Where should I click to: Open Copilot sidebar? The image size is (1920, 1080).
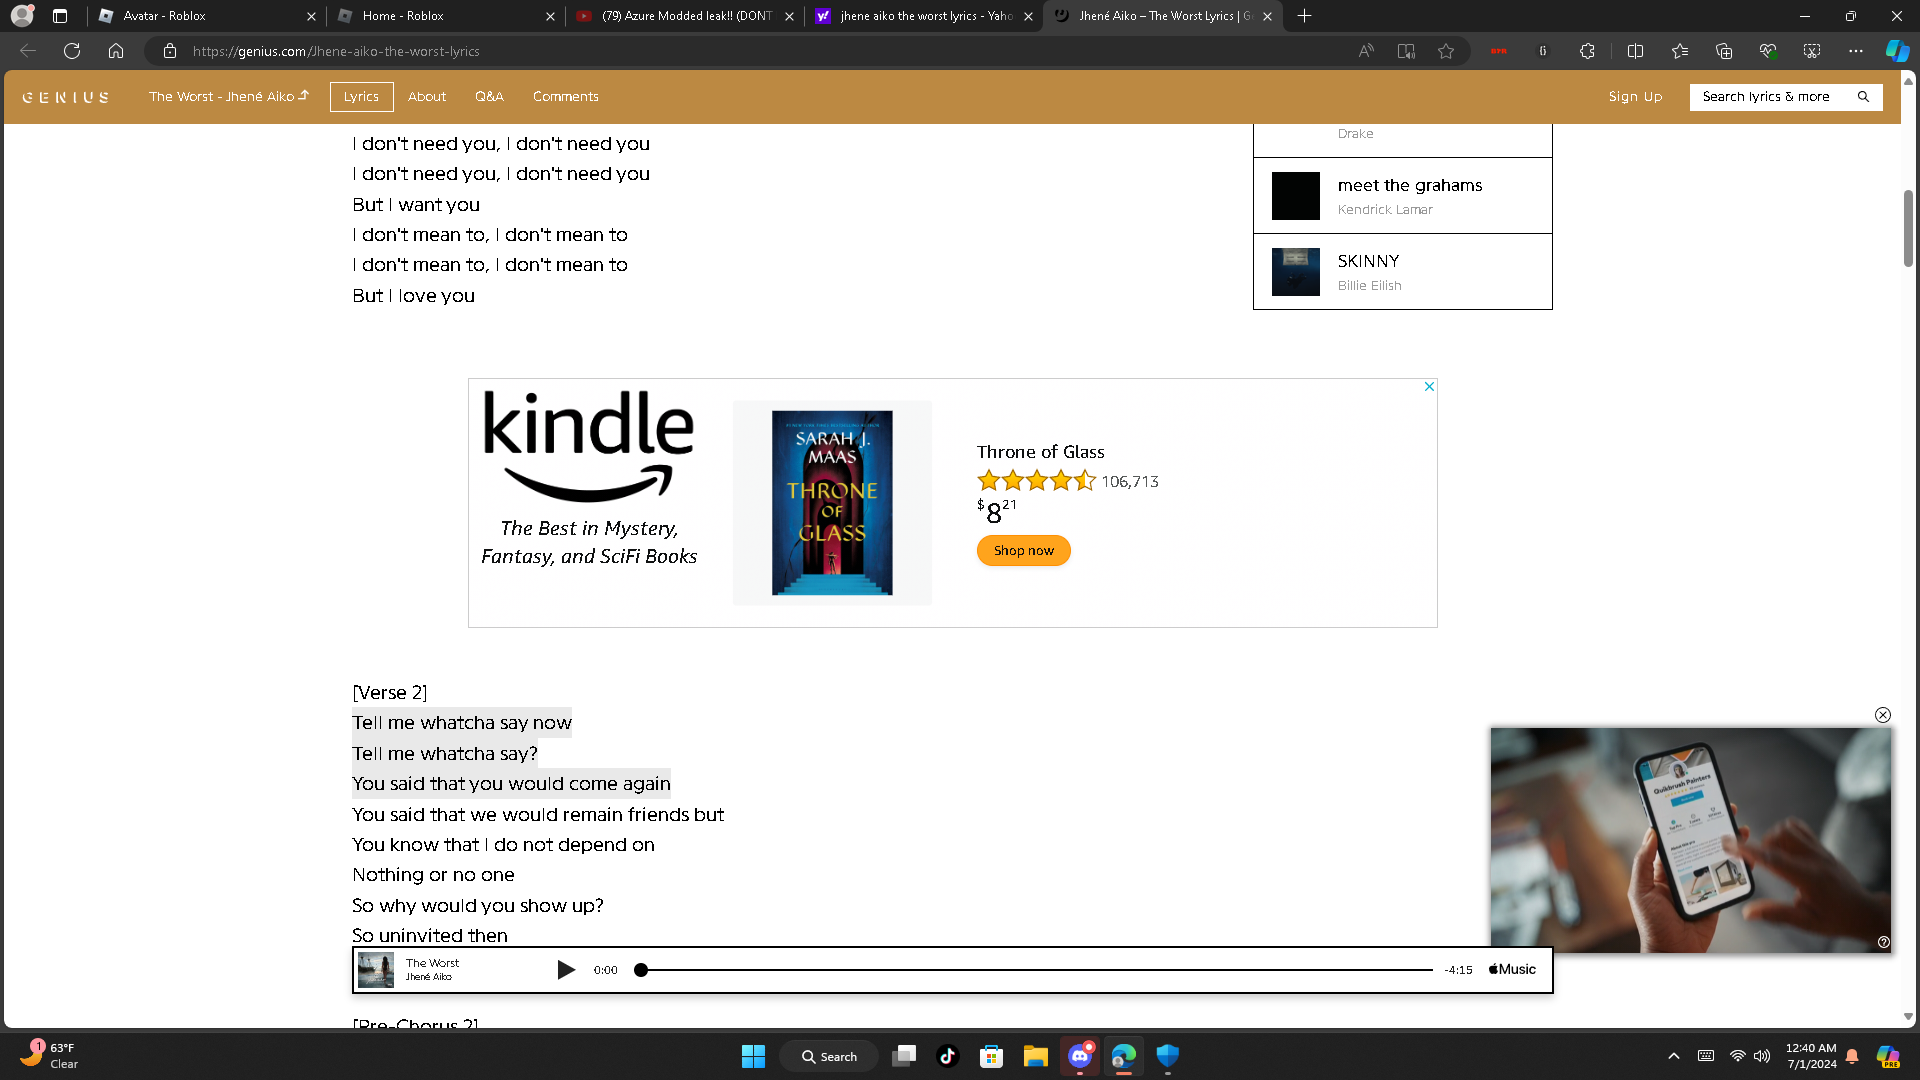[1897, 51]
